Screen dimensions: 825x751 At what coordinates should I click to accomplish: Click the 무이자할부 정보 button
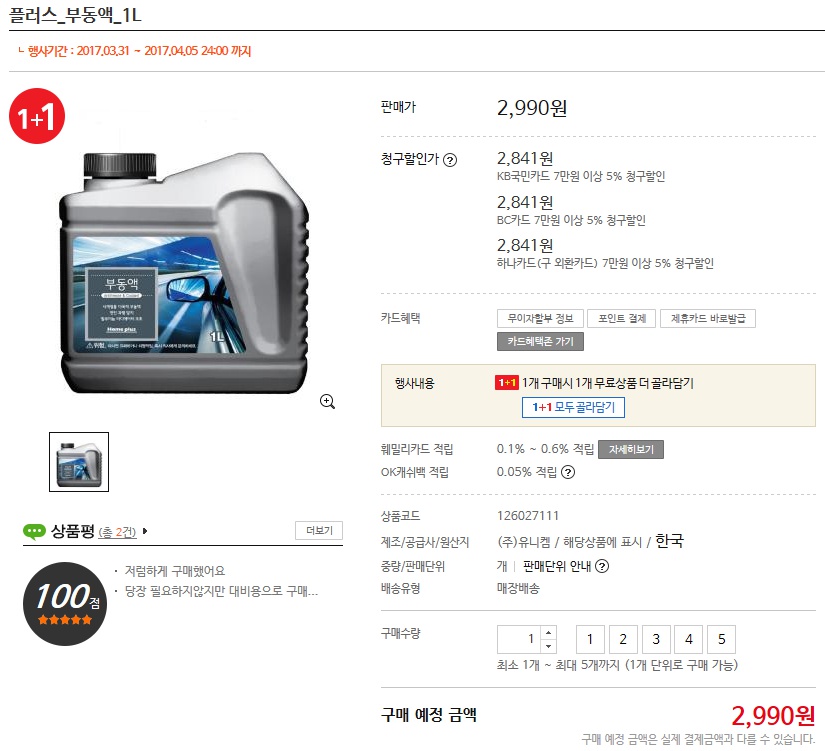[540, 318]
